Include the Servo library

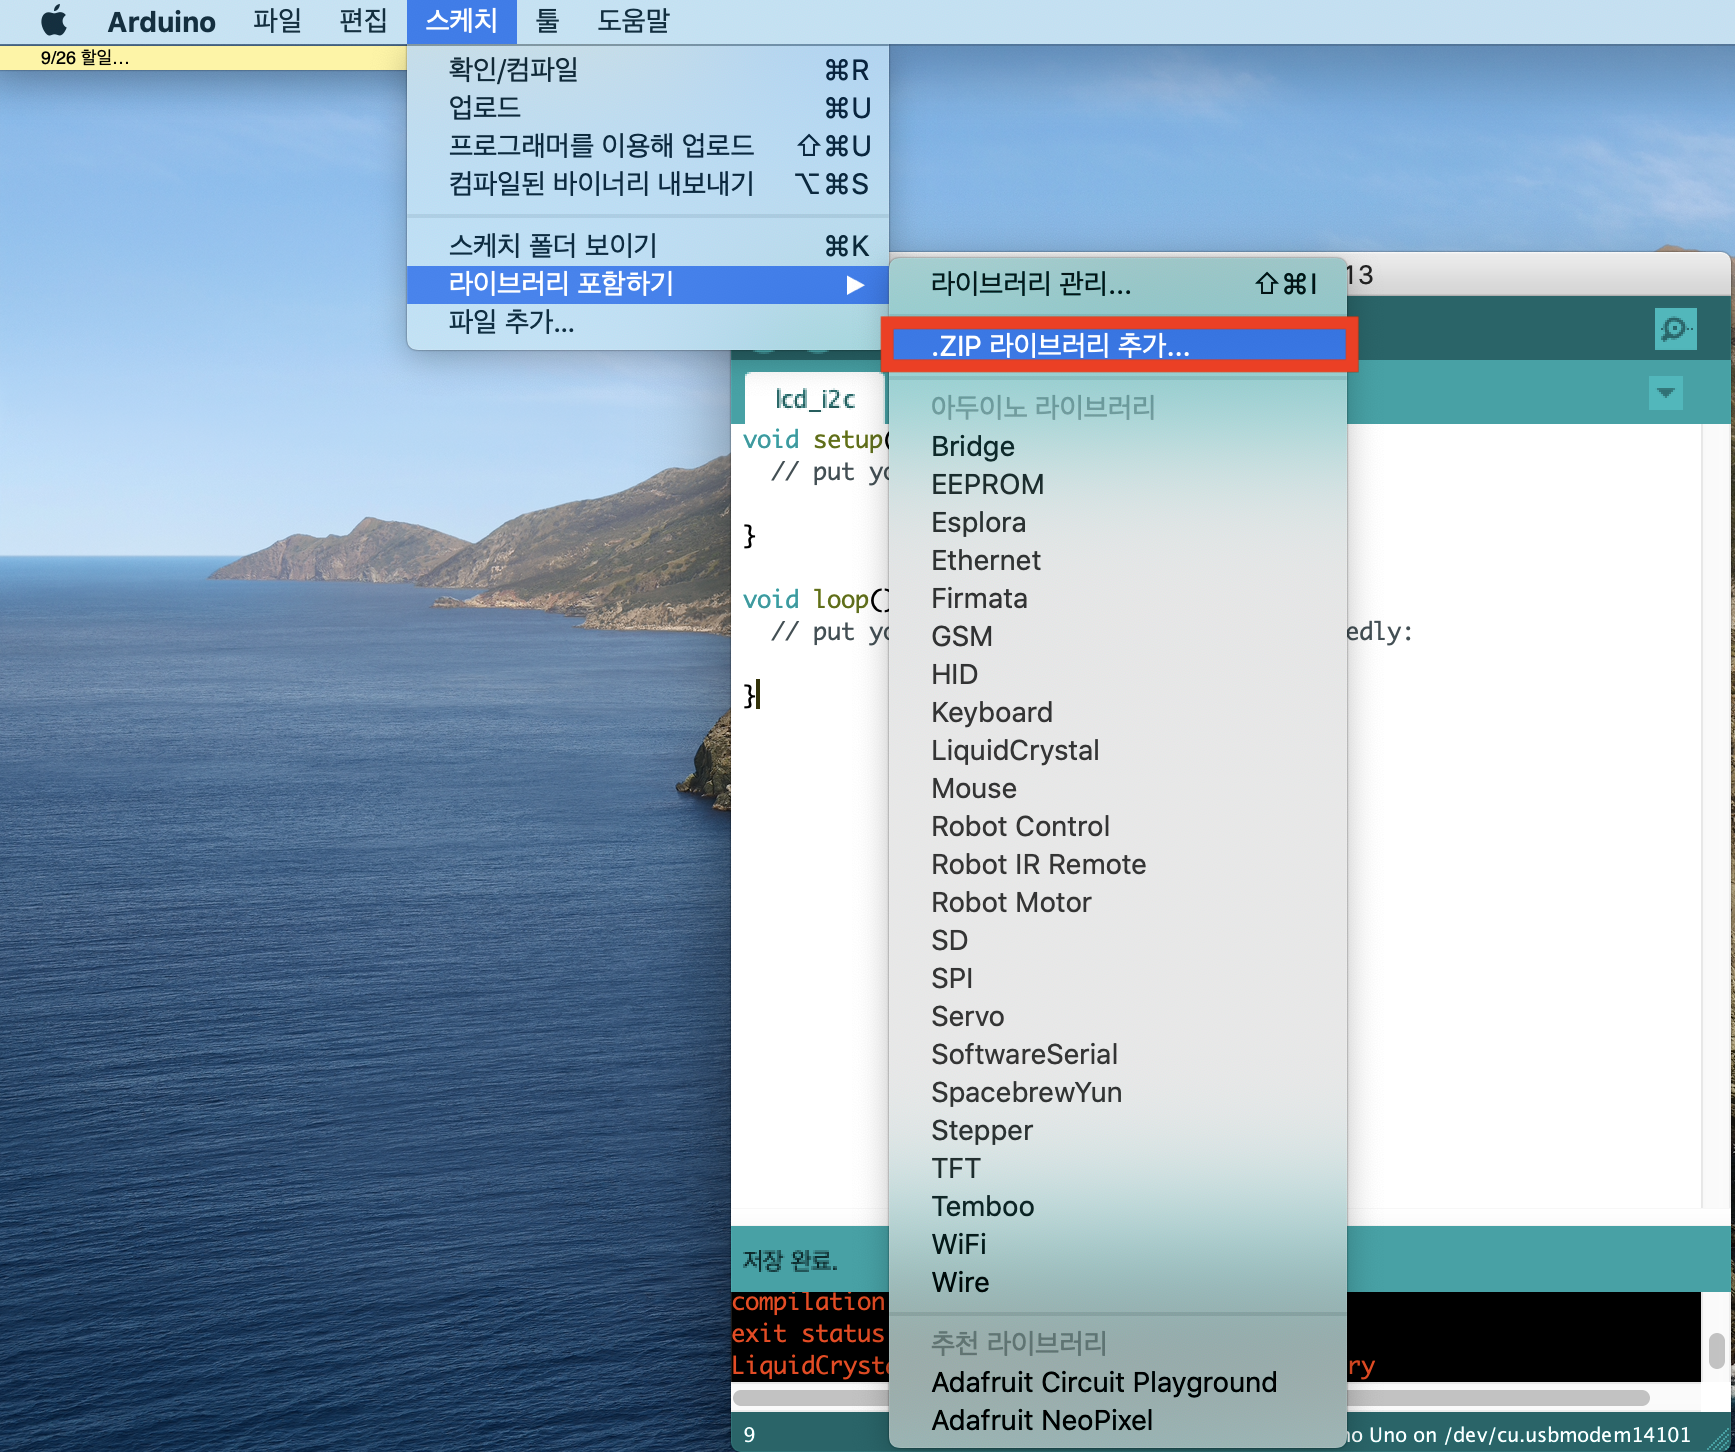pyautogui.click(x=1118, y=1016)
